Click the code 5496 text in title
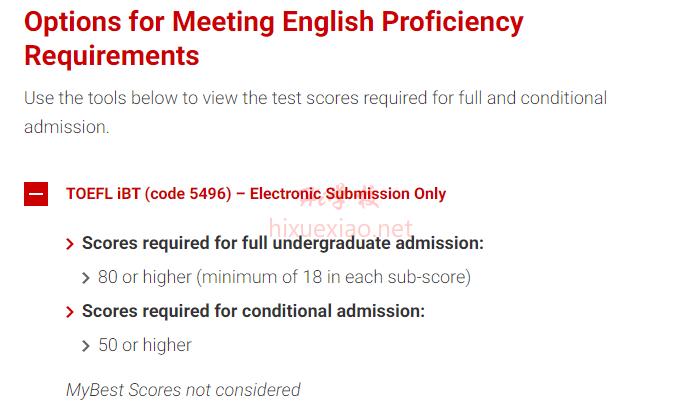The image size is (683, 415). [188, 193]
